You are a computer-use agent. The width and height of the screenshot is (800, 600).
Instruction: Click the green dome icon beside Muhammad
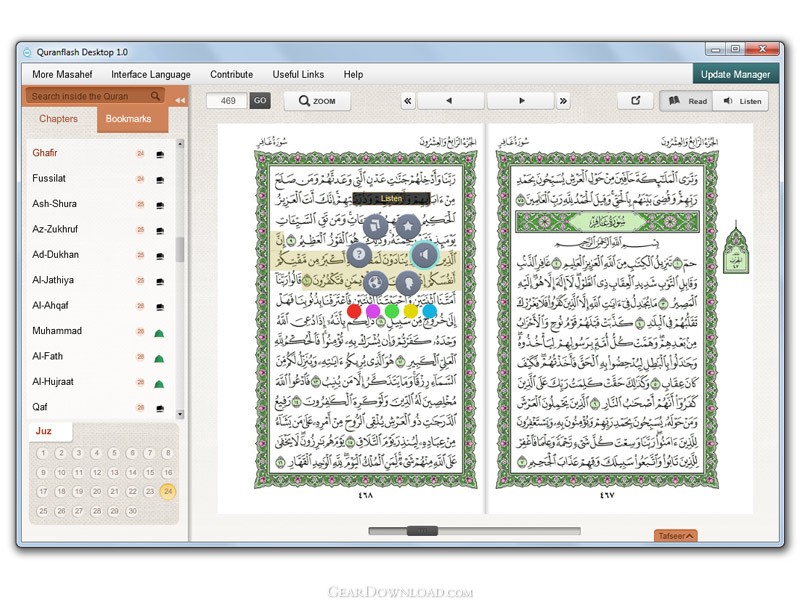click(x=159, y=333)
